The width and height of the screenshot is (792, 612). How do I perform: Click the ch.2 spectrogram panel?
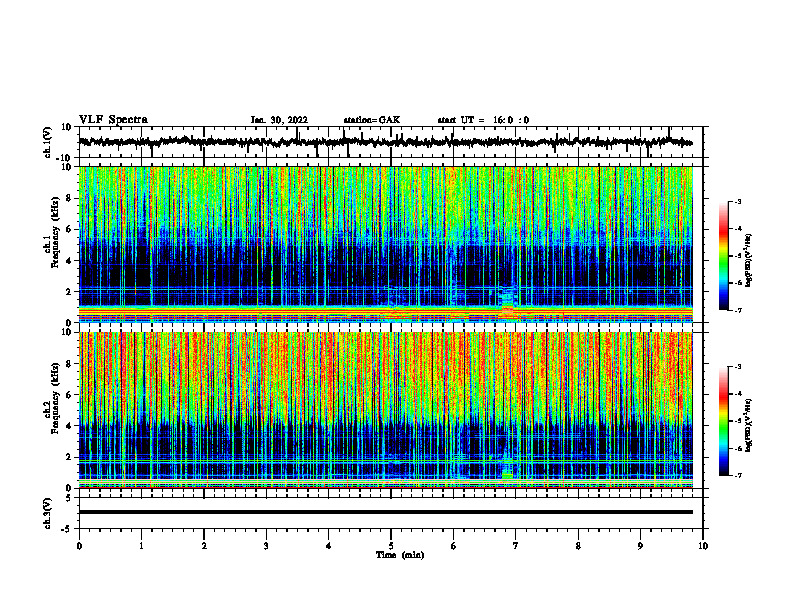(385, 410)
